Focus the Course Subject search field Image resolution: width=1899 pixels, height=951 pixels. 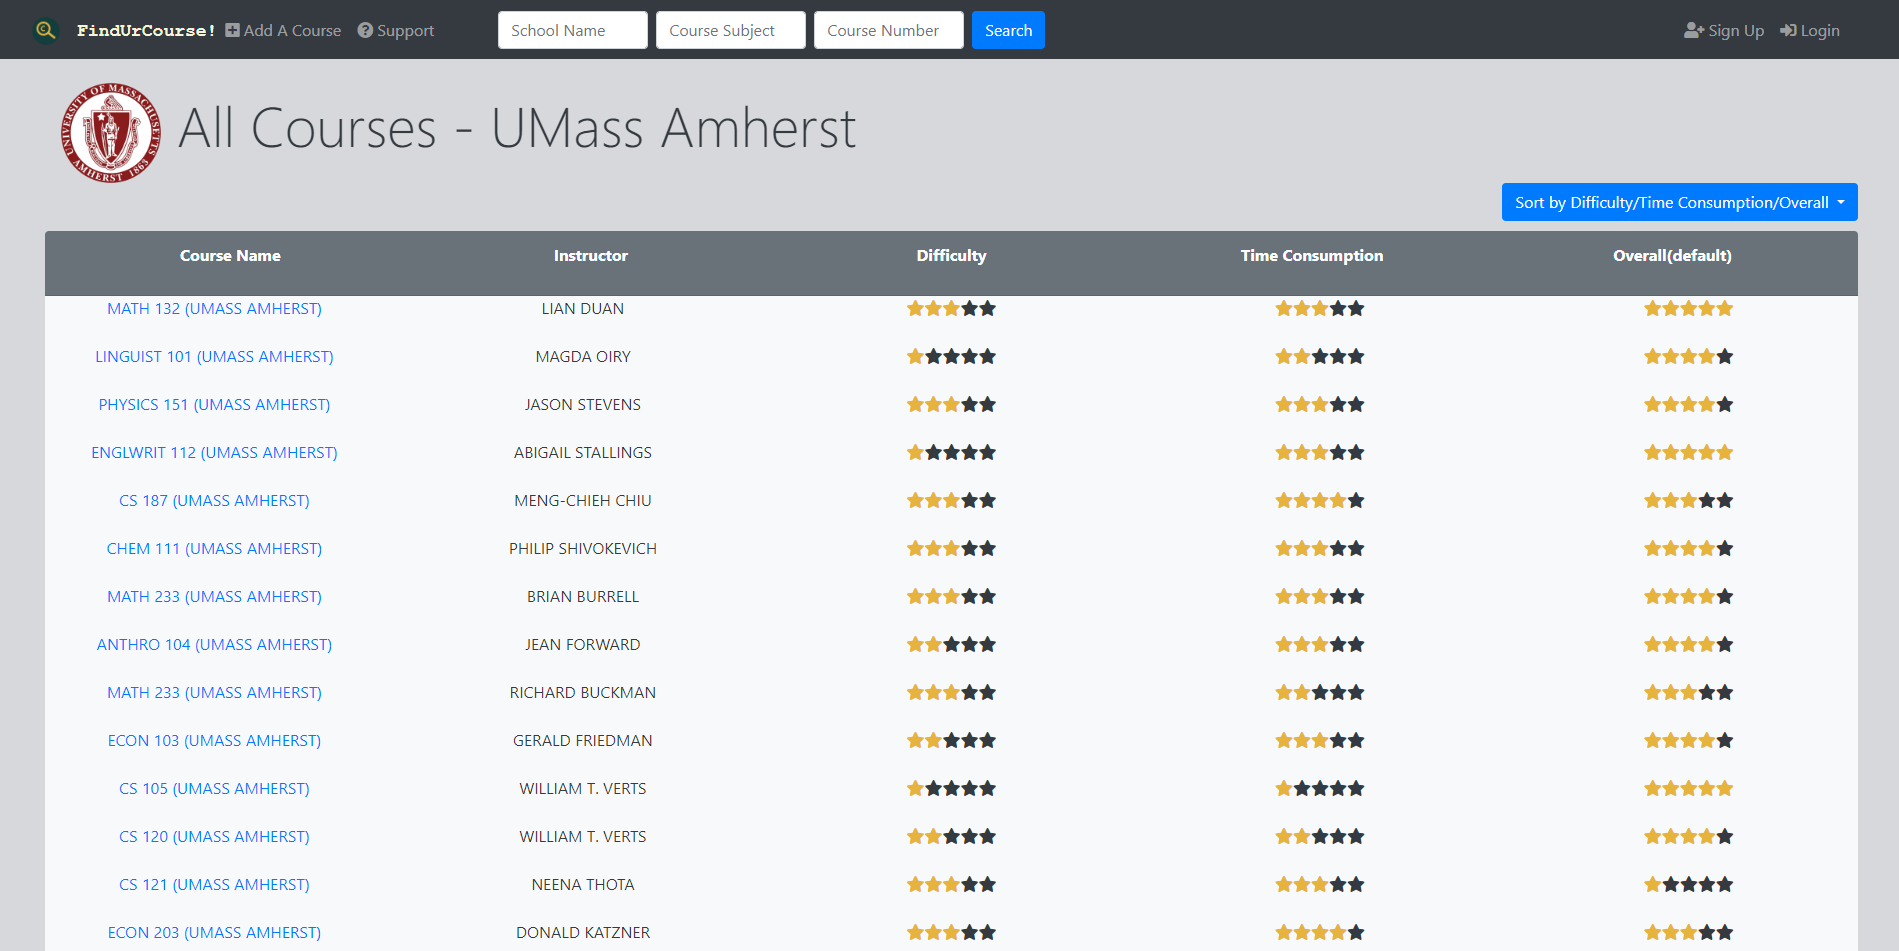coord(731,30)
